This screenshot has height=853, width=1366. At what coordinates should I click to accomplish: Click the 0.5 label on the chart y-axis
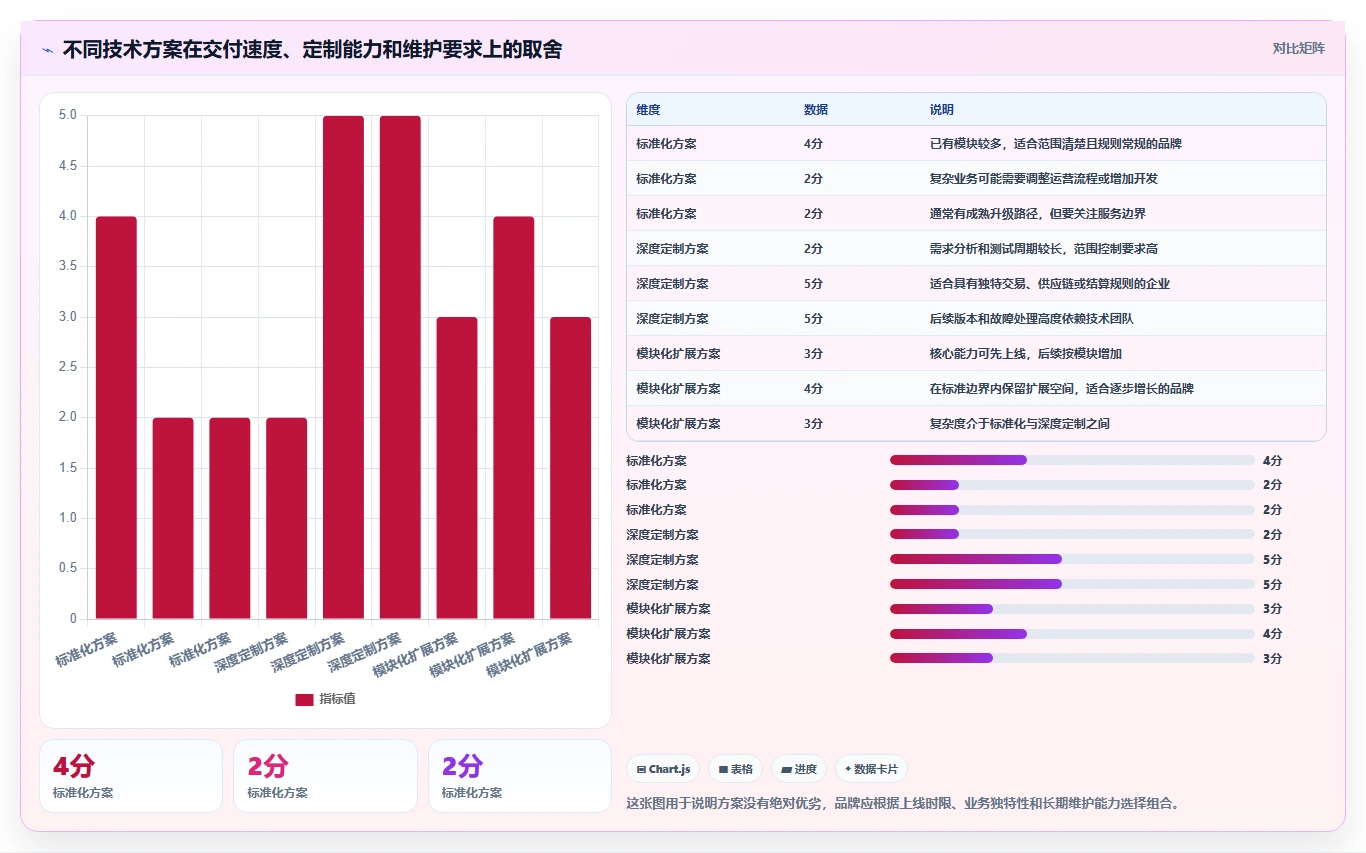68,568
